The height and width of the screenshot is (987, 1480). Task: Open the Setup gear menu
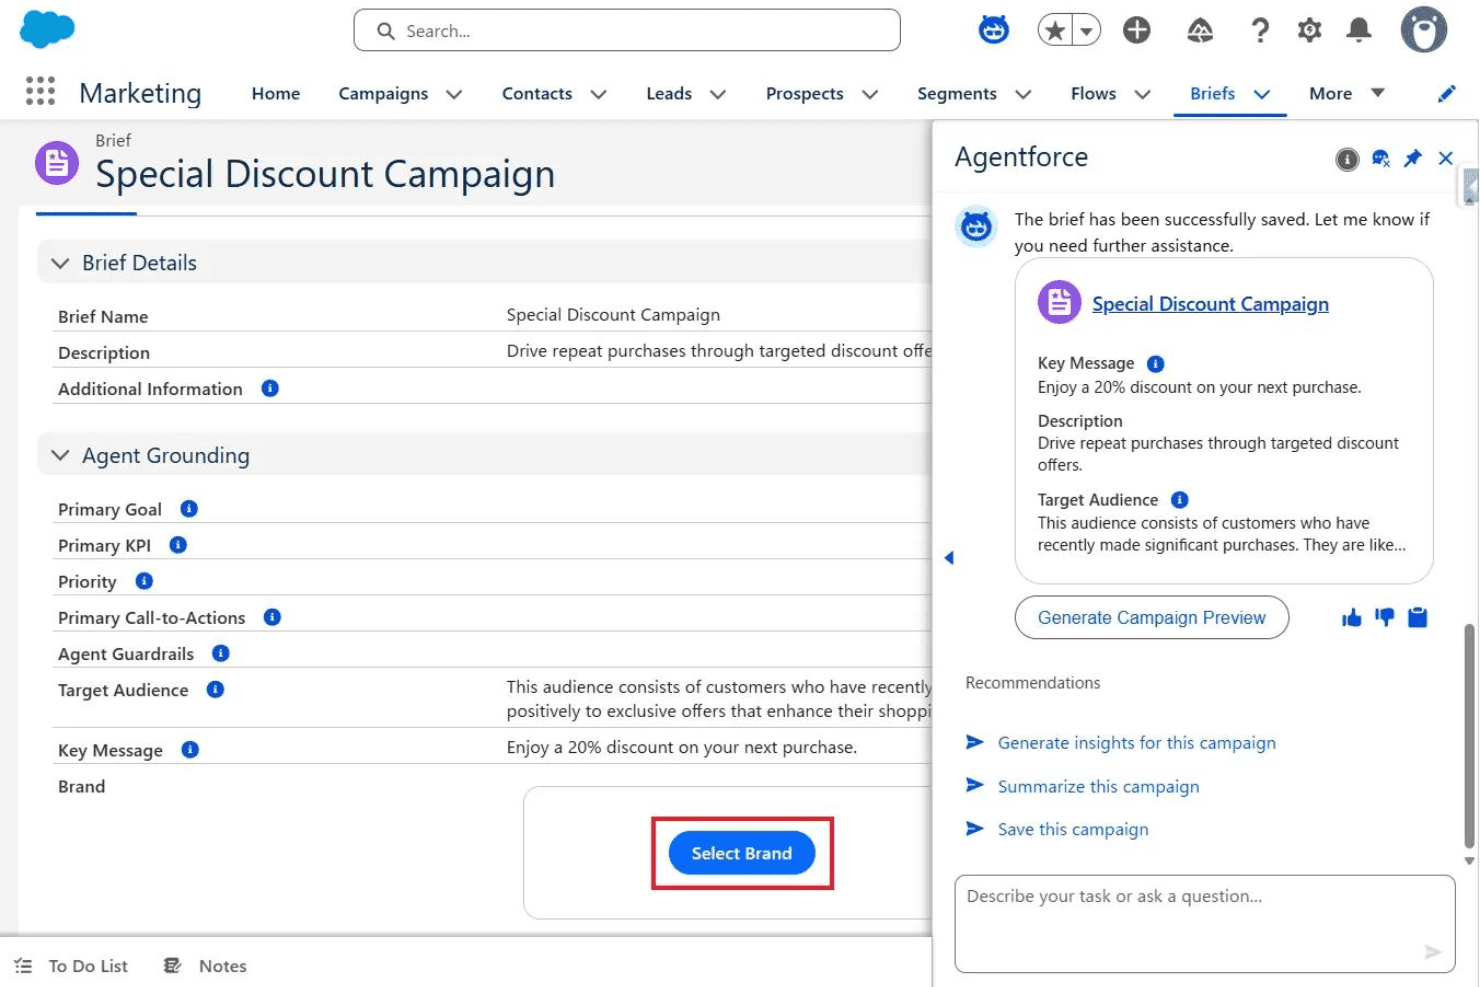1309,31
